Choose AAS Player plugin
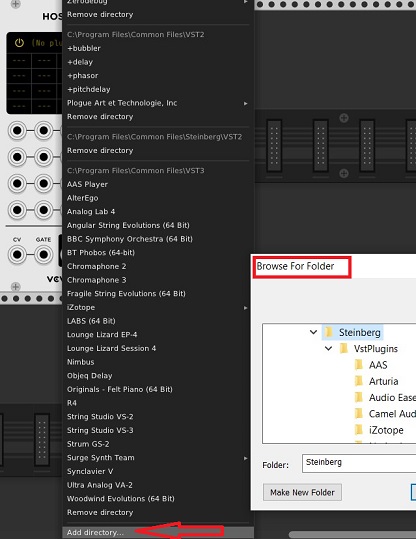 [x=158, y=184]
